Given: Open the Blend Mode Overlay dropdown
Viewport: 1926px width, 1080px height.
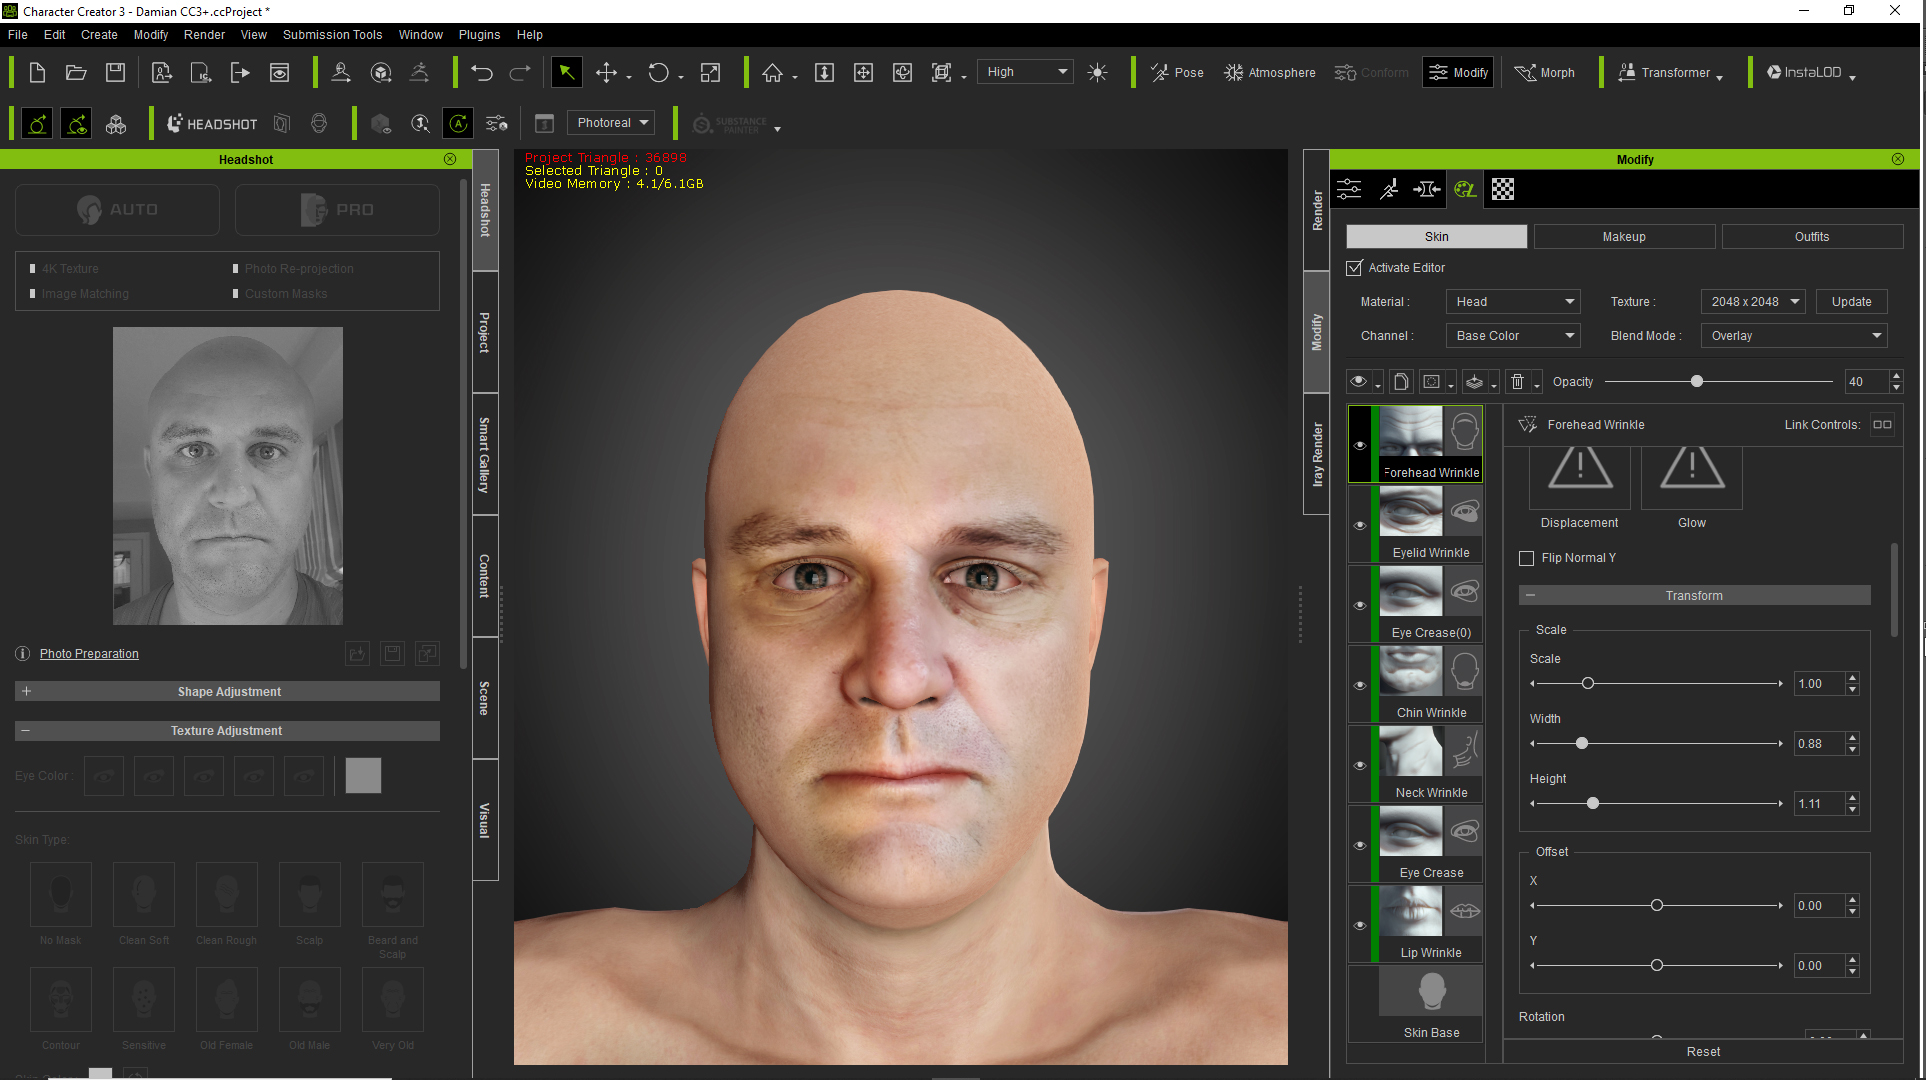Looking at the screenshot, I should (x=1794, y=336).
